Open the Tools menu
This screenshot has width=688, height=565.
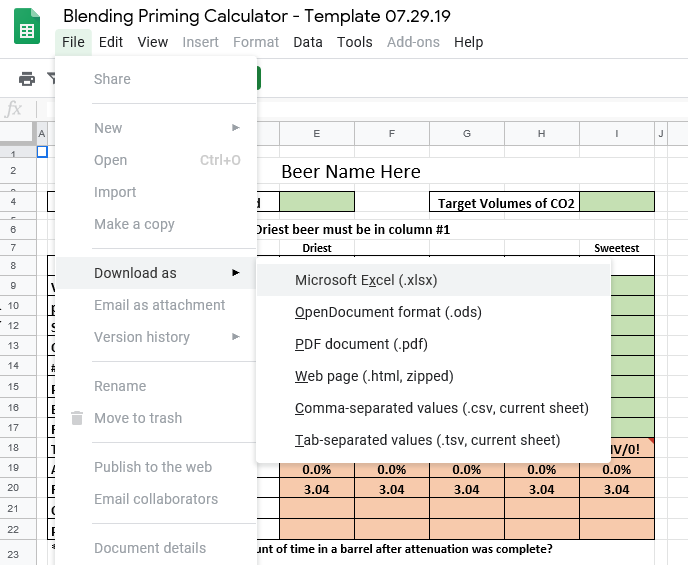pyautogui.click(x=354, y=42)
